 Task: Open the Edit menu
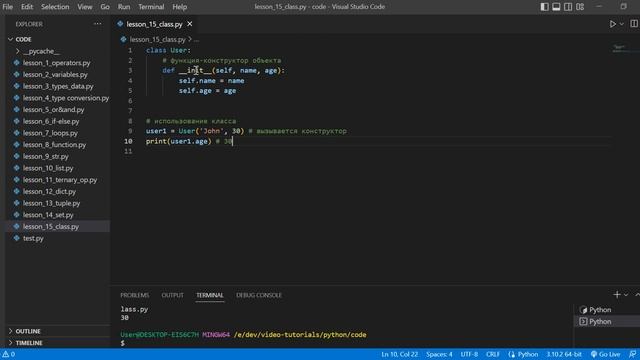[x=27, y=7]
